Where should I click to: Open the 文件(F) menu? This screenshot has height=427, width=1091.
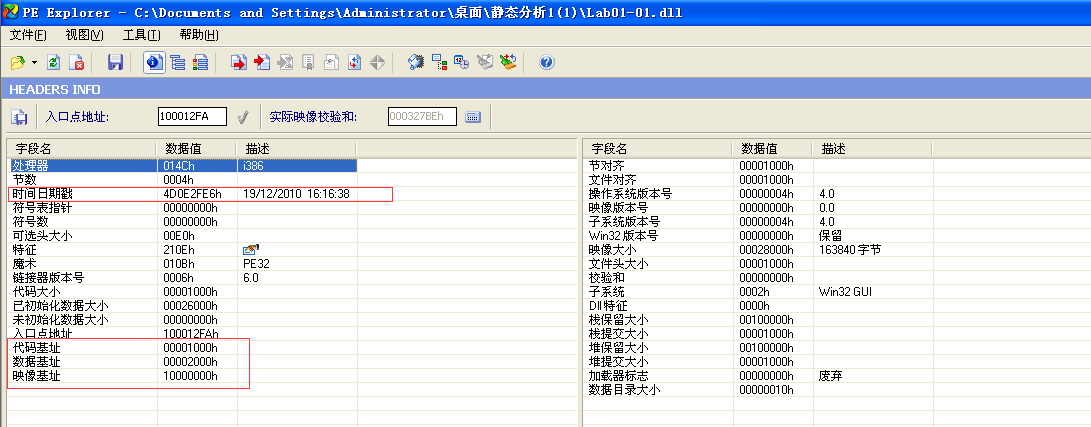(x=28, y=35)
